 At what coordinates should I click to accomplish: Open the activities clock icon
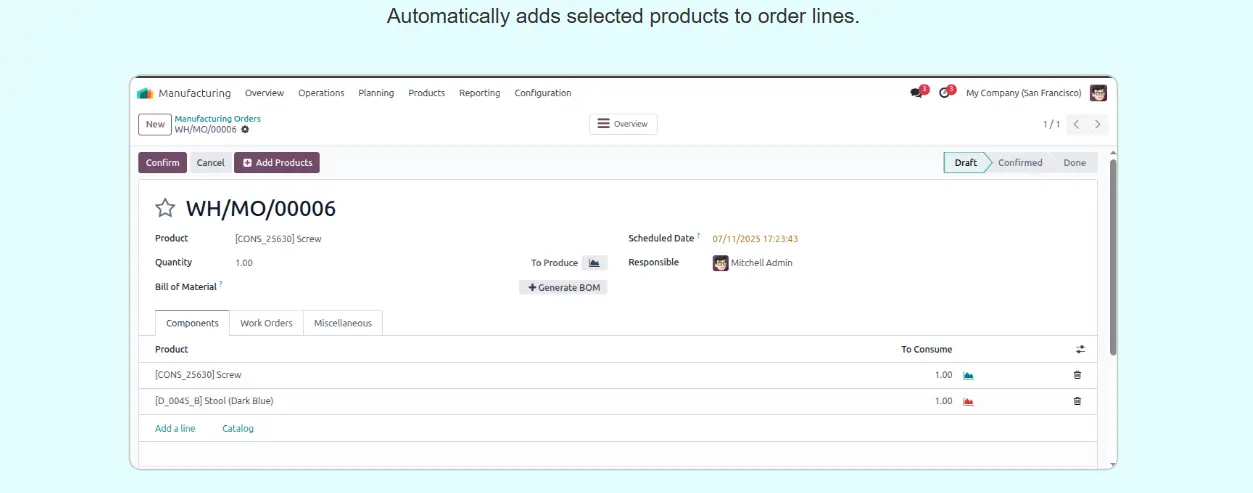pyautogui.click(x=945, y=93)
